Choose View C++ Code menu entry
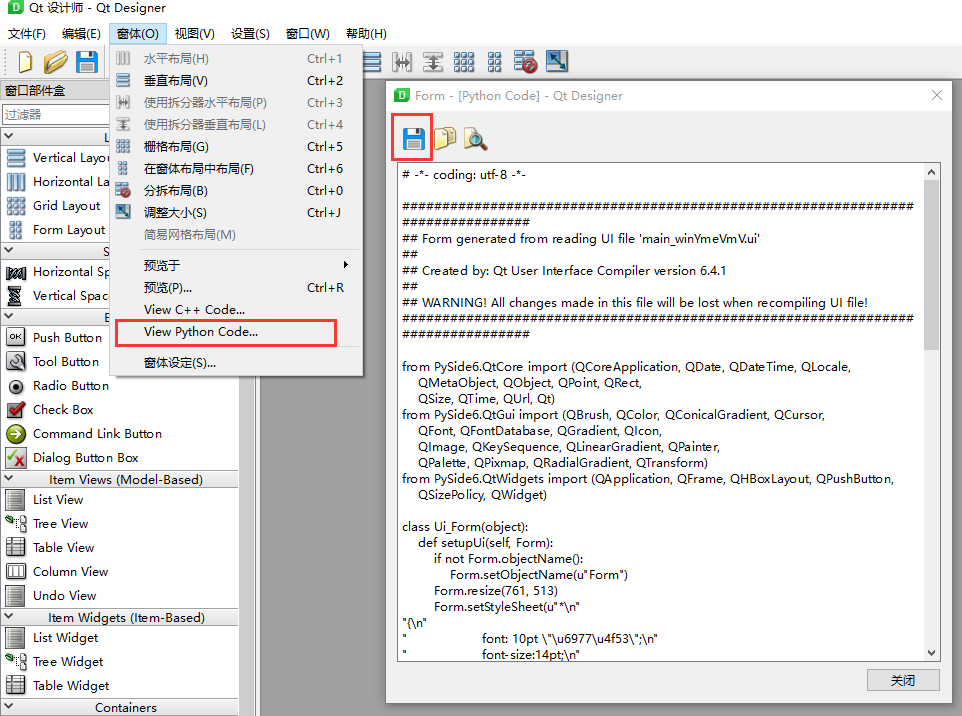The height and width of the screenshot is (716, 962). 236,310
